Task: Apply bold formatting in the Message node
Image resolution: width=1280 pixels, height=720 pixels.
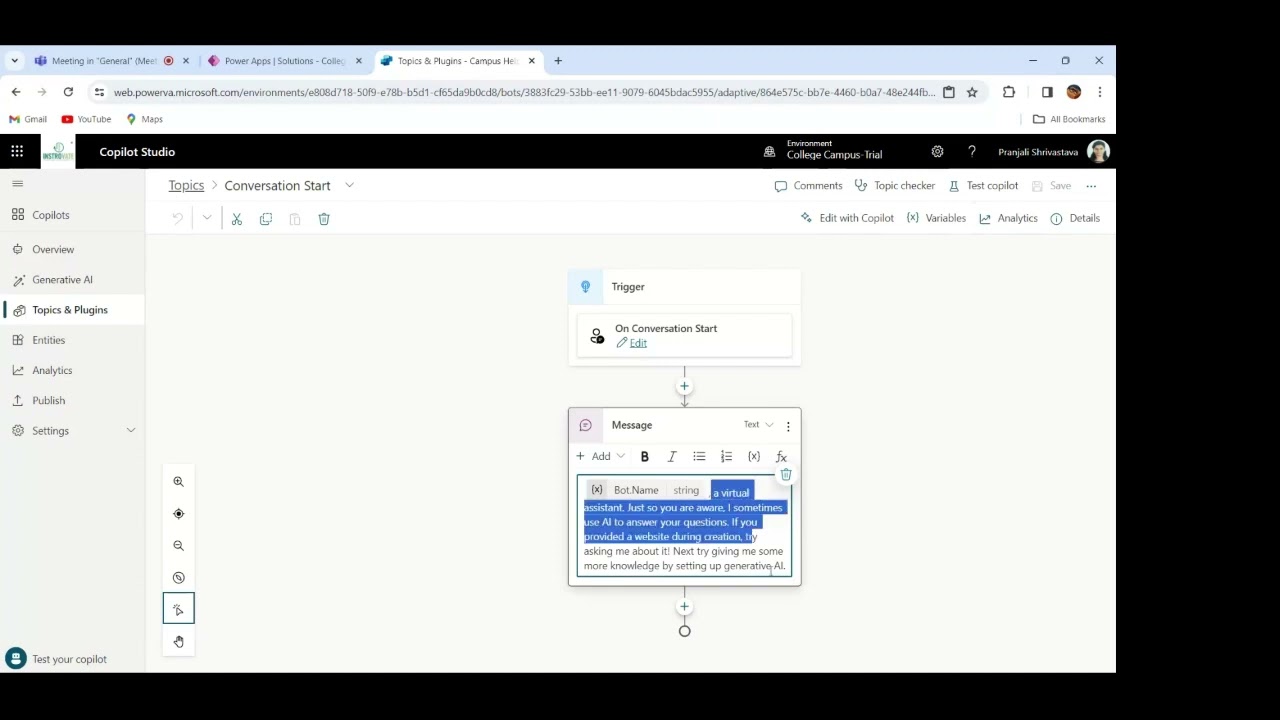Action: (645, 457)
